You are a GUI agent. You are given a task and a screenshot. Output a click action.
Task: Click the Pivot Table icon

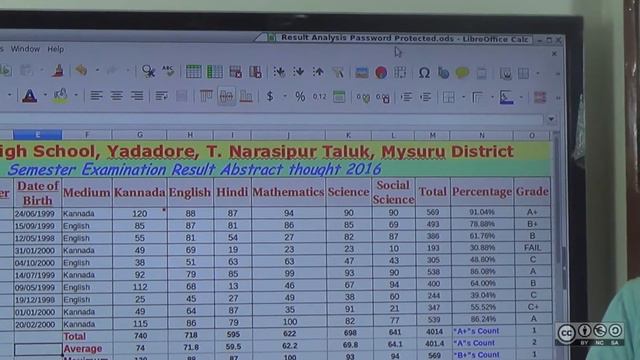[400, 73]
